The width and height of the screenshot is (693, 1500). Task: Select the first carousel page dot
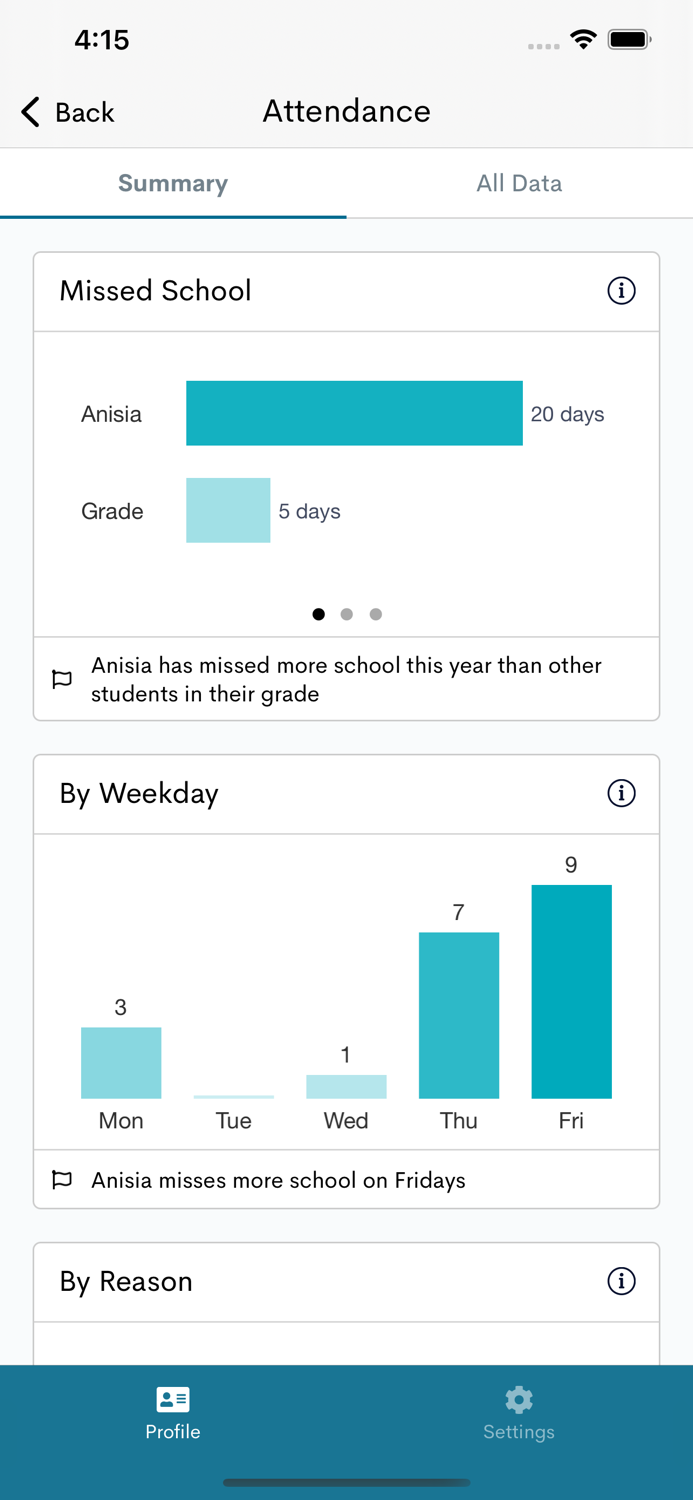[318, 614]
